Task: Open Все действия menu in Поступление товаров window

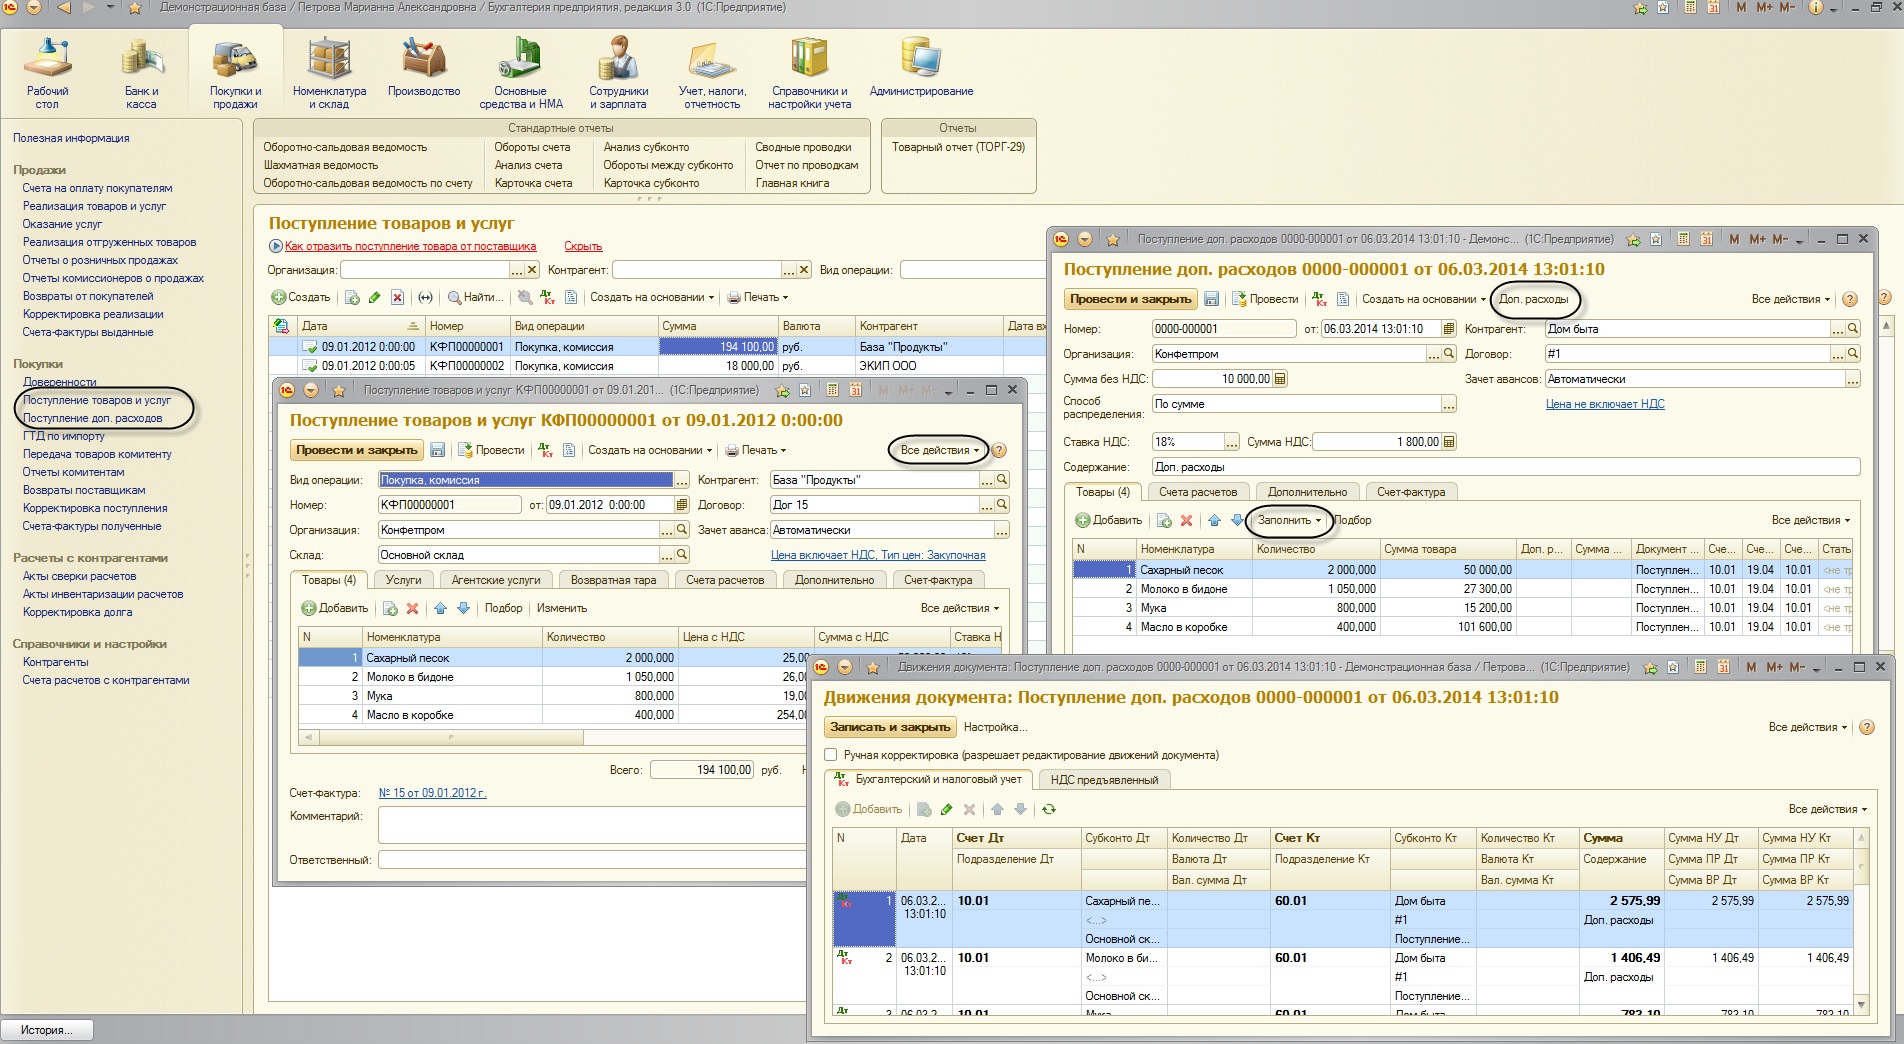Action: point(938,450)
